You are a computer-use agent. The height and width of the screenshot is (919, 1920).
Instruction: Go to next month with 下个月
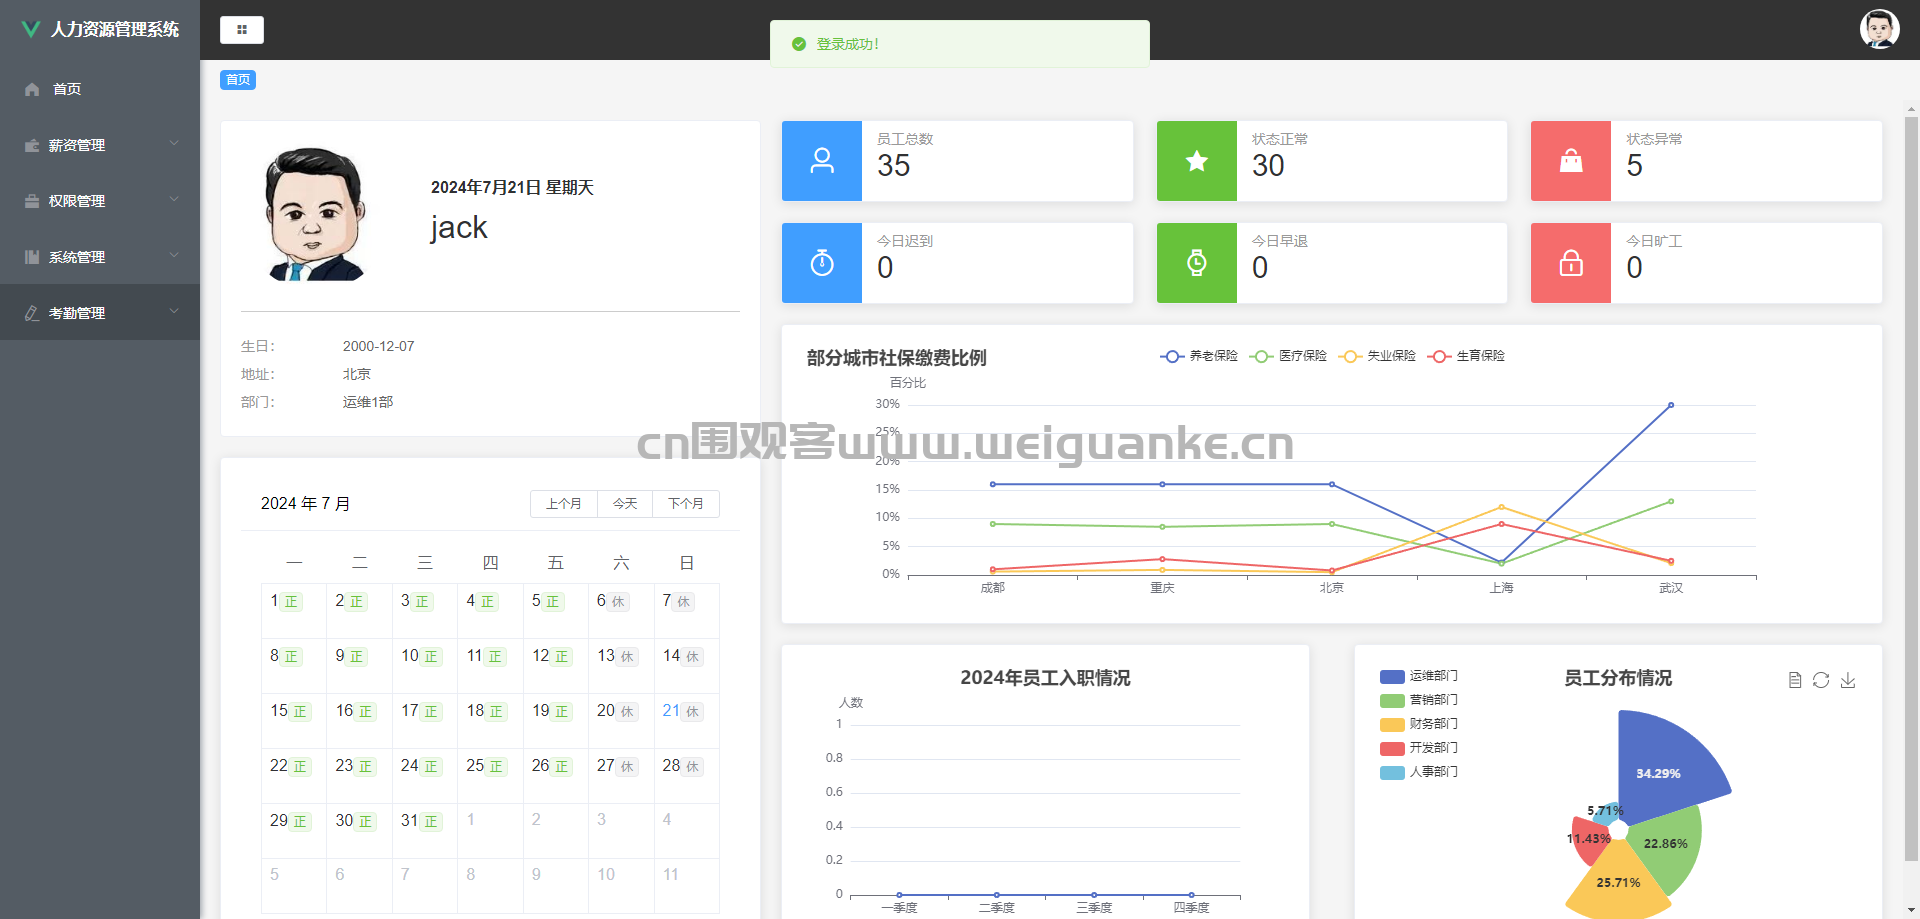[x=686, y=504]
